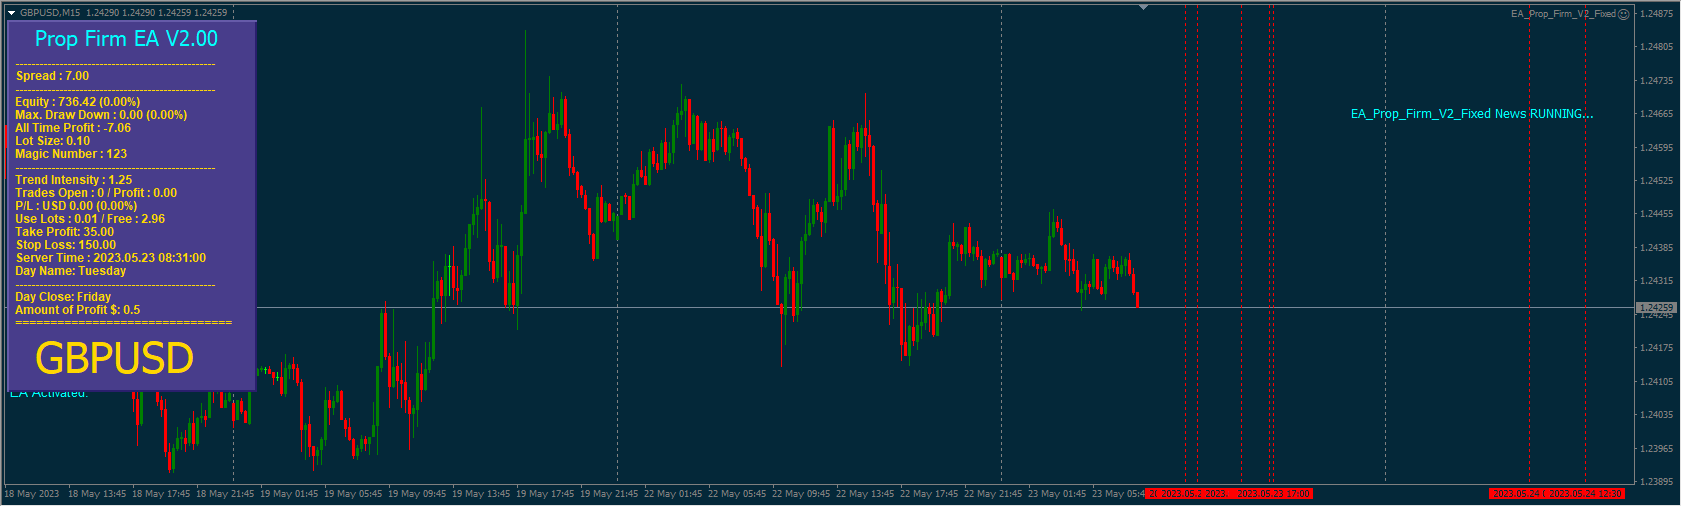Click the Magic Number : 123 line
This screenshot has height=507, width=1682.
[x=71, y=154]
